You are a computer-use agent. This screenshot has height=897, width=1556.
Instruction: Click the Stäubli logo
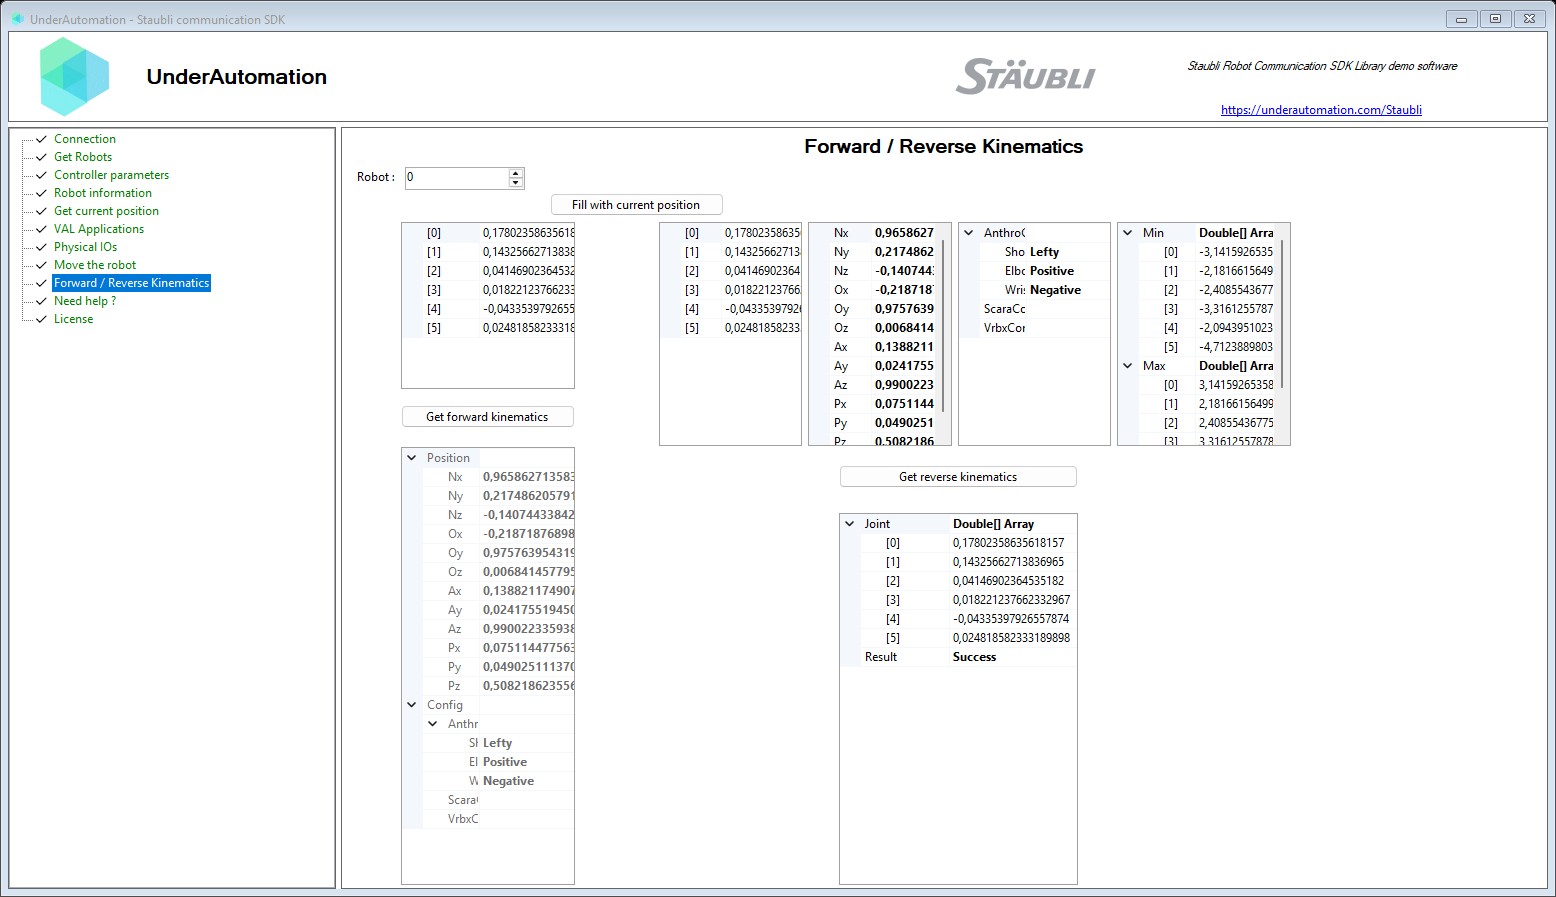pos(1027,76)
